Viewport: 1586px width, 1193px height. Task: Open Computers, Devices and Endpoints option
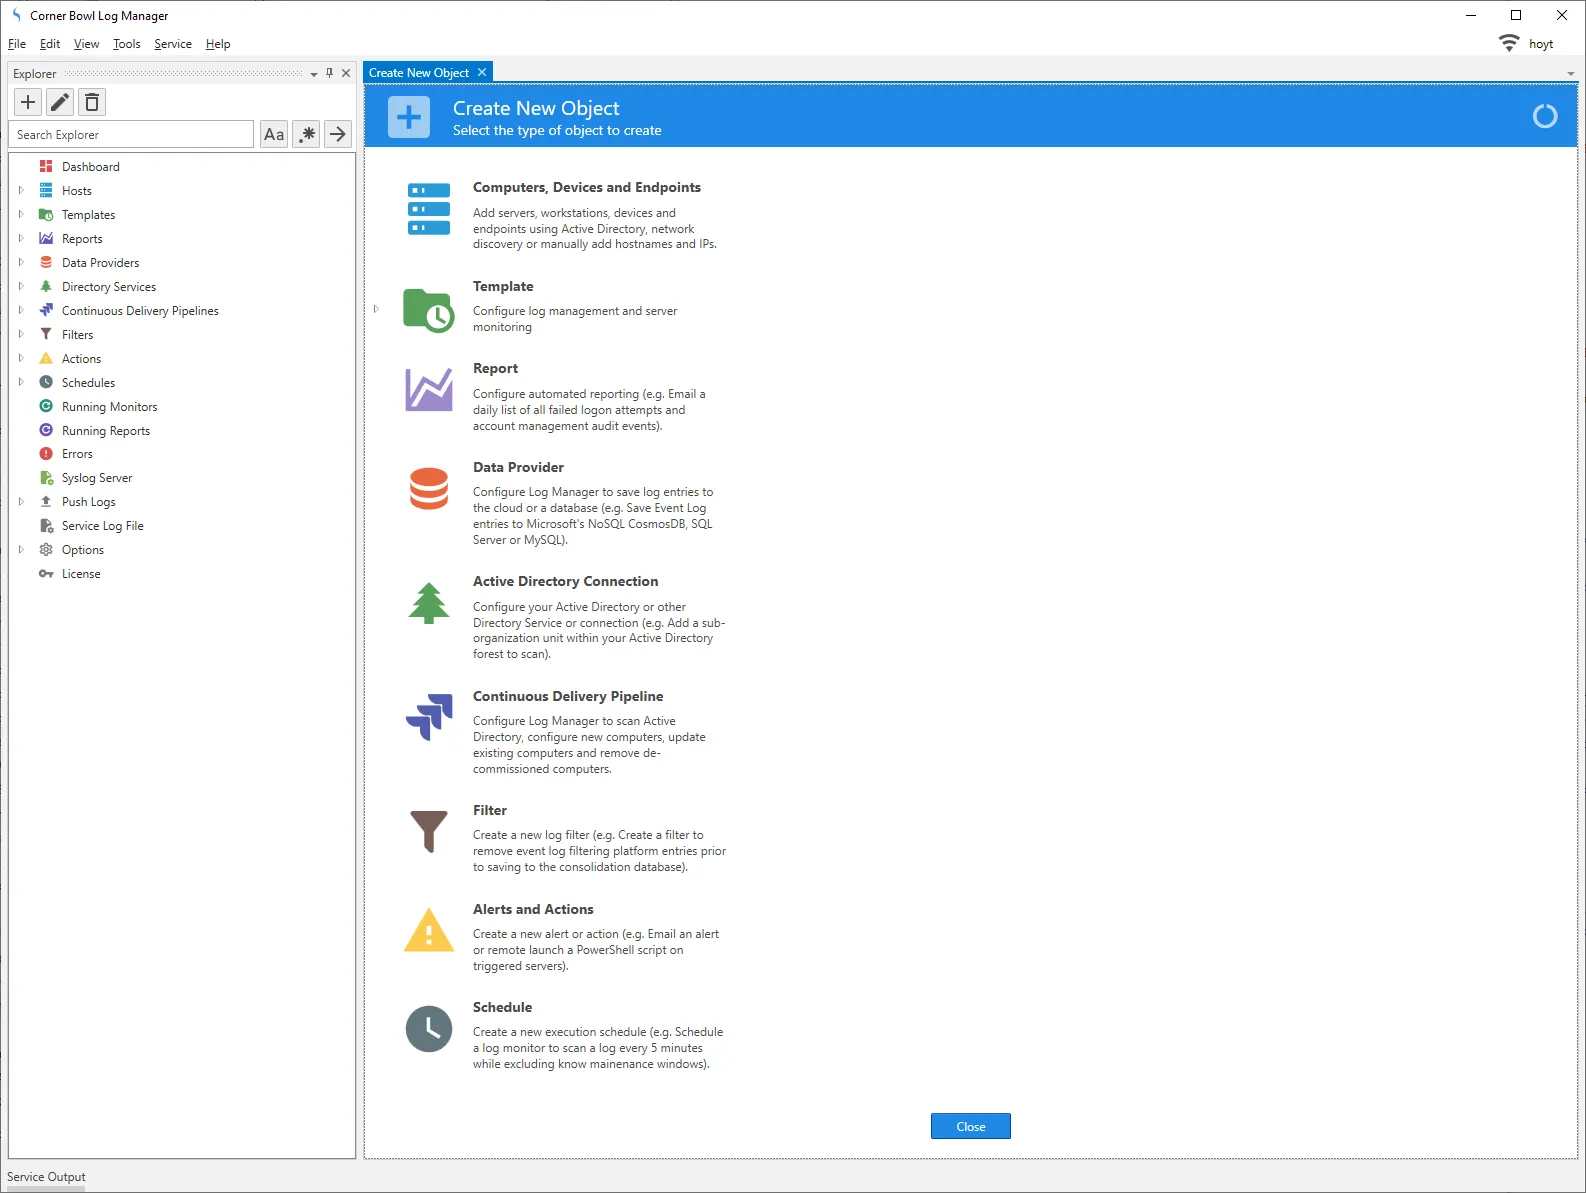click(x=586, y=188)
